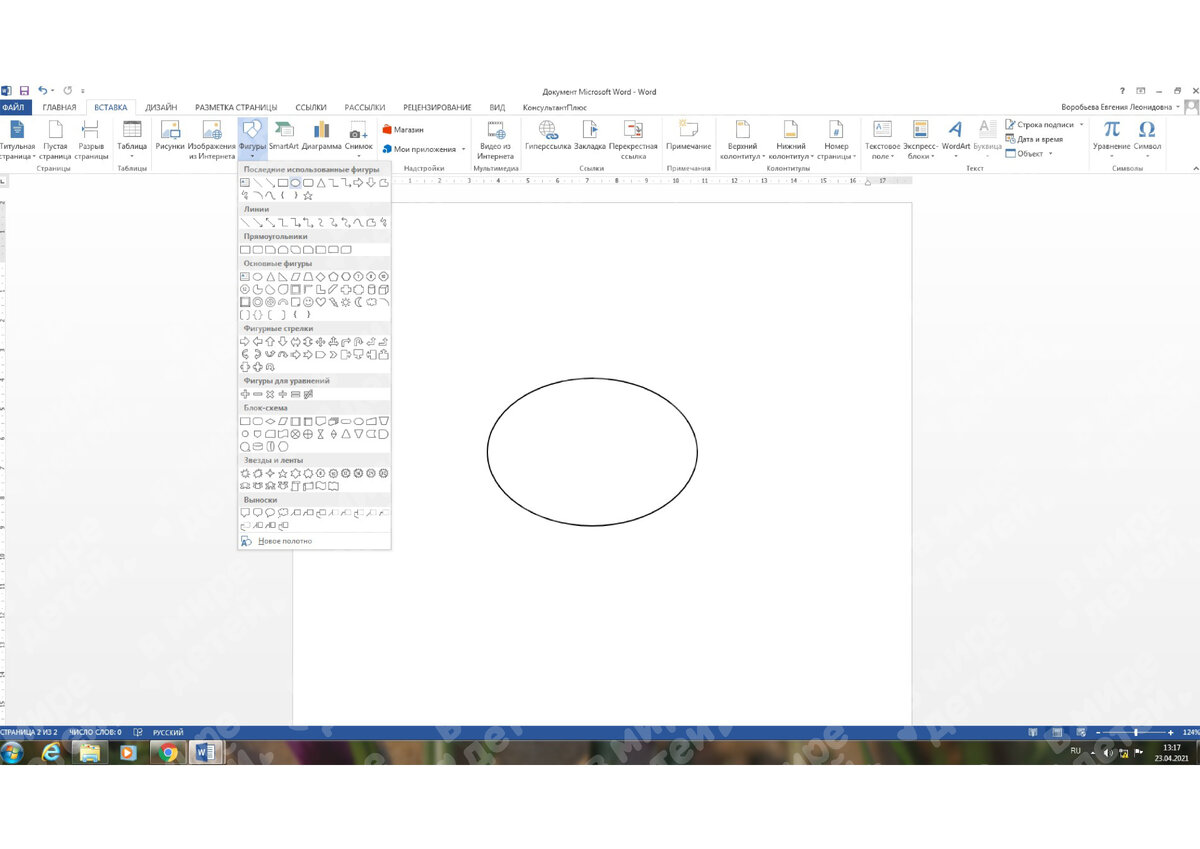The height and width of the screenshot is (849, 1200).
Task: Insert Видео из Интернета
Action: [x=495, y=139]
